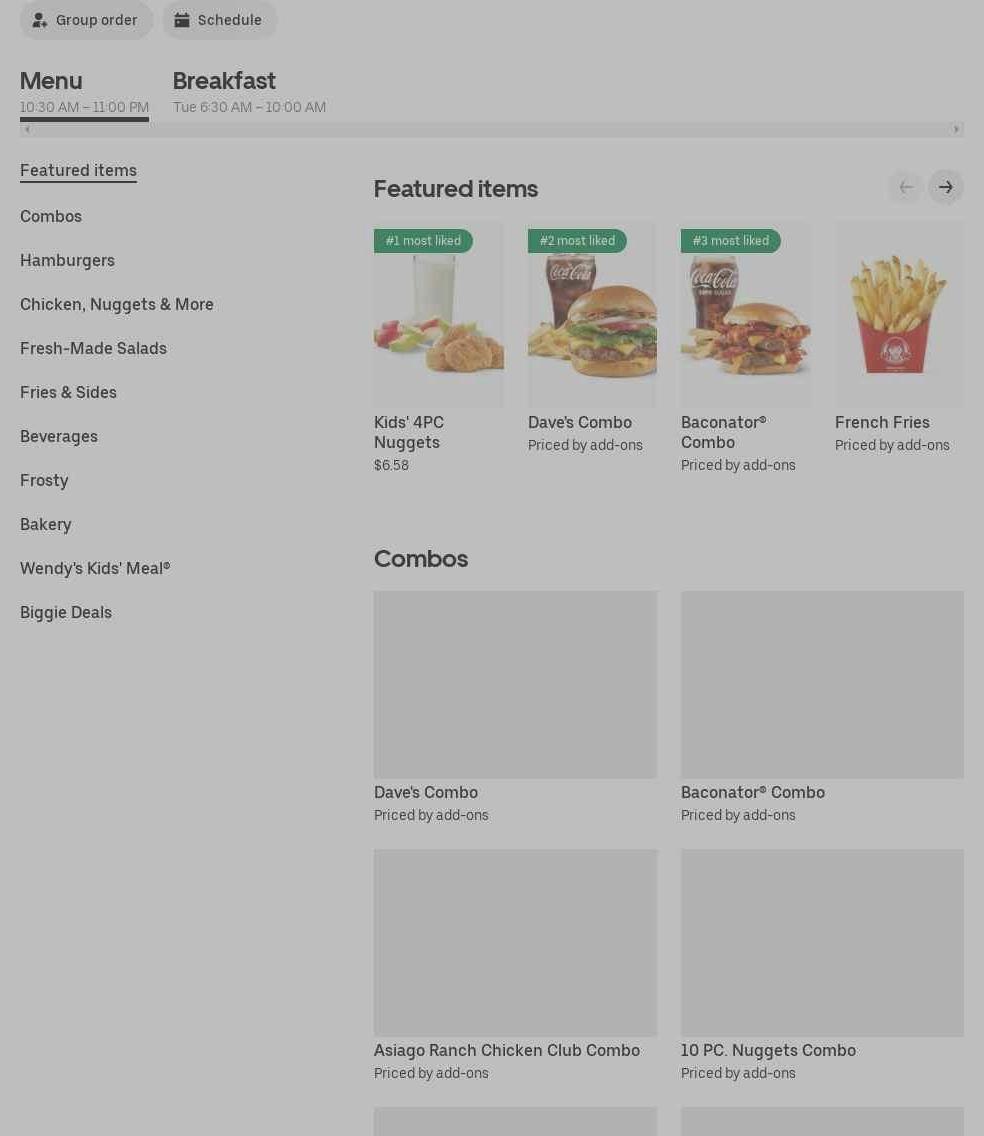The height and width of the screenshot is (1136, 984).
Task: Open Baconator Combo card in Combos section
Action: (822, 707)
